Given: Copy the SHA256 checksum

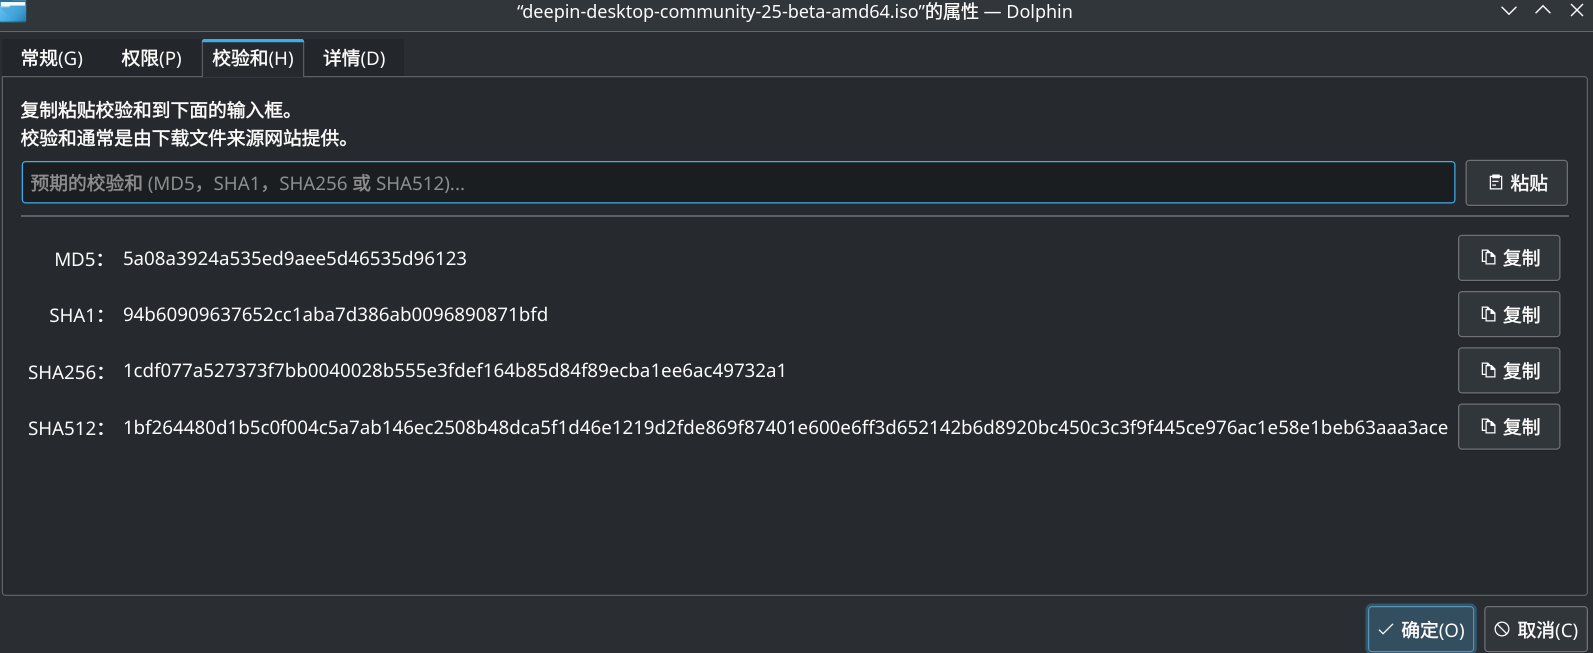Looking at the screenshot, I should [x=1509, y=371].
